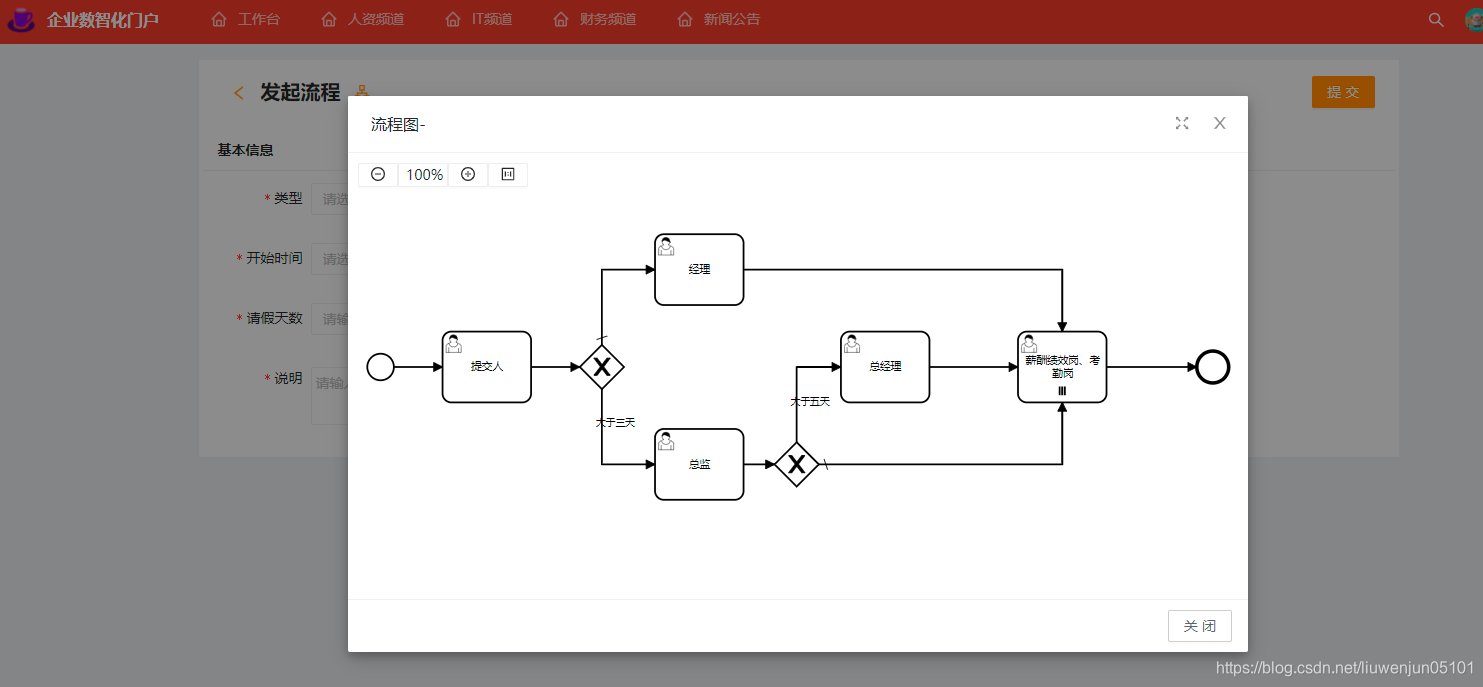The width and height of the screenshot is (1483, 687).
Task: Select the 总监 task node
Action: pos(699,464)
